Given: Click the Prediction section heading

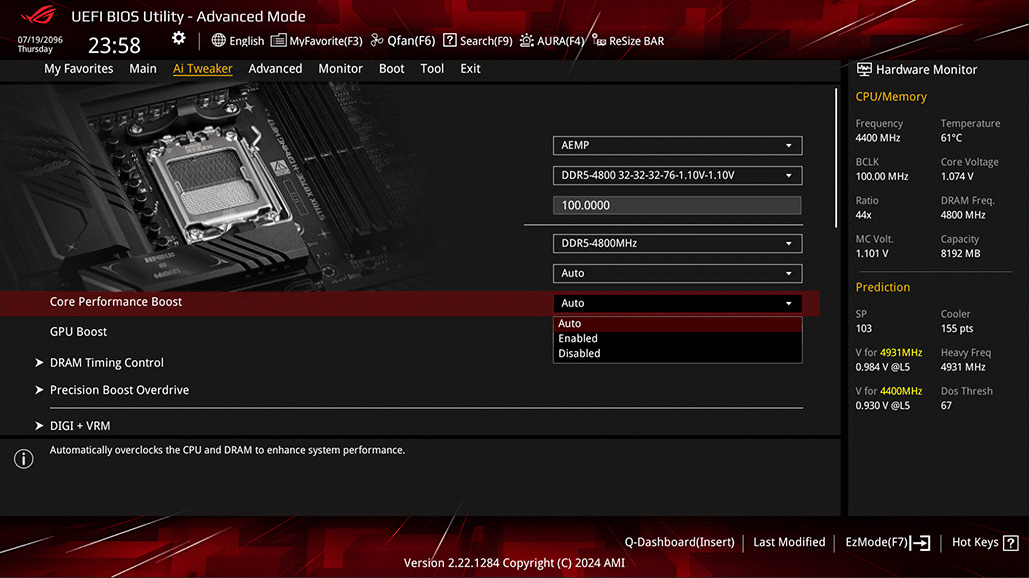Looking at the screenshot, I should pyautogui.click(x=883, y=287).
